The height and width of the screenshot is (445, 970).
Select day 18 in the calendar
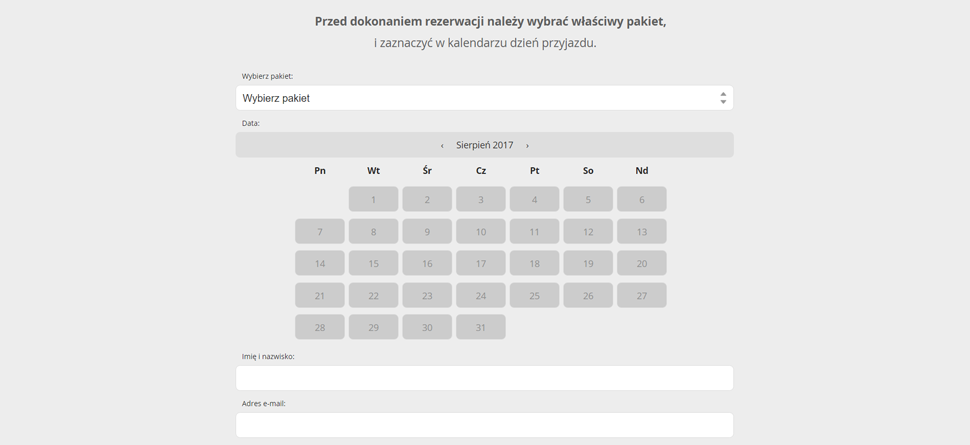point(534,263)
